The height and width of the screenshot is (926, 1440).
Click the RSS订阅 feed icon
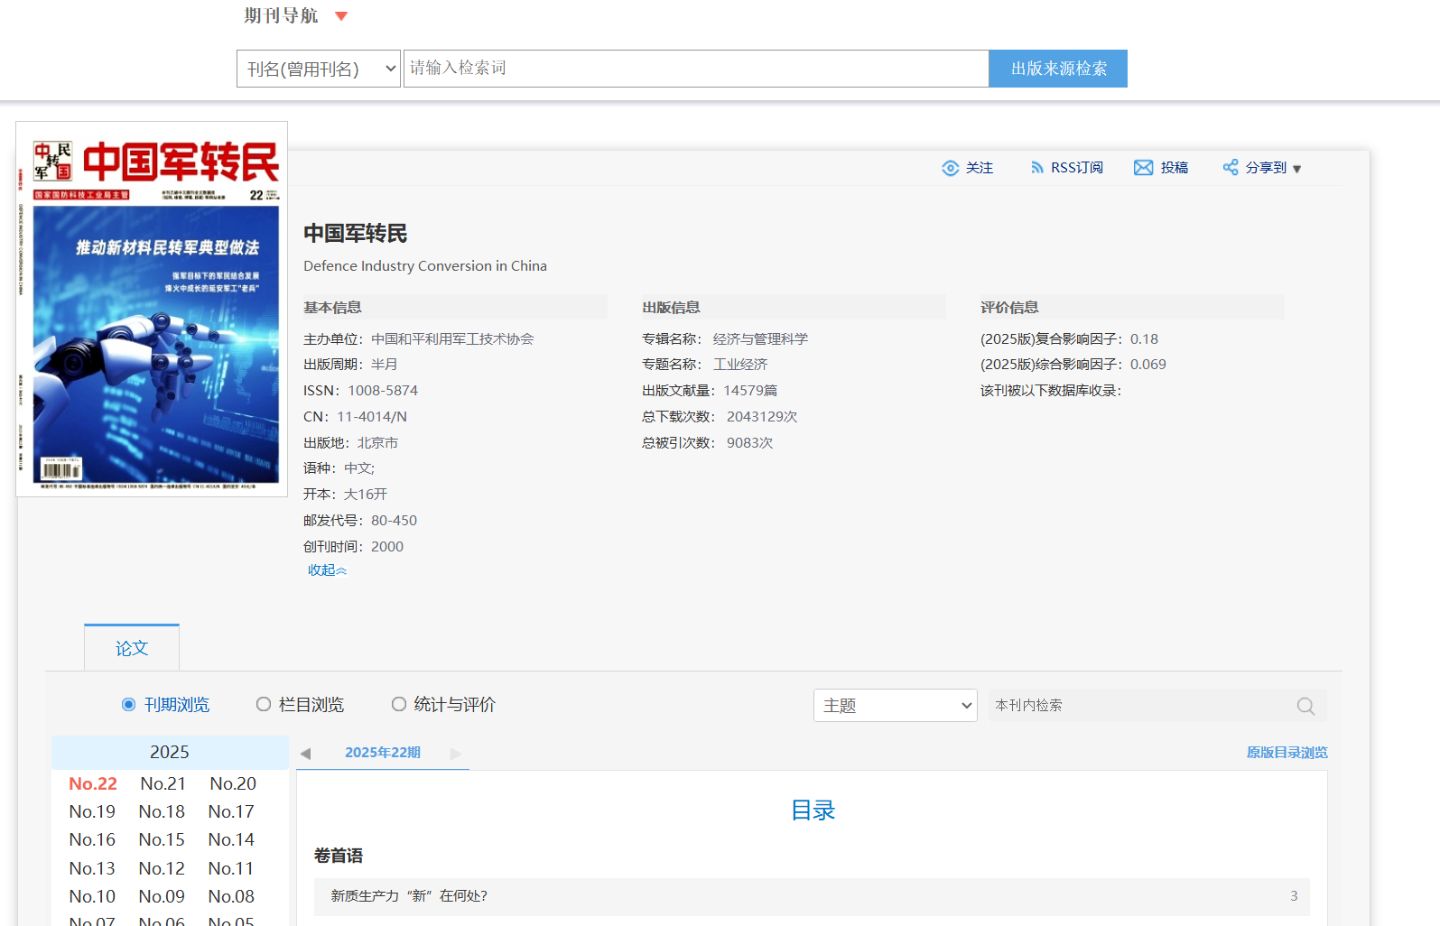tap(1037, 168)
